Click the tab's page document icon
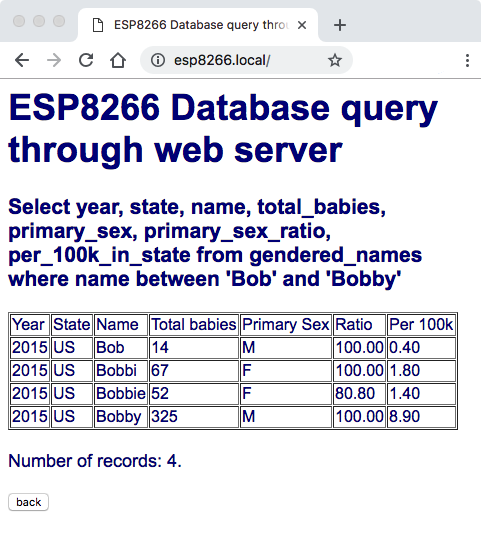This screenshot has height=538, width=481. tap(98, 25)
